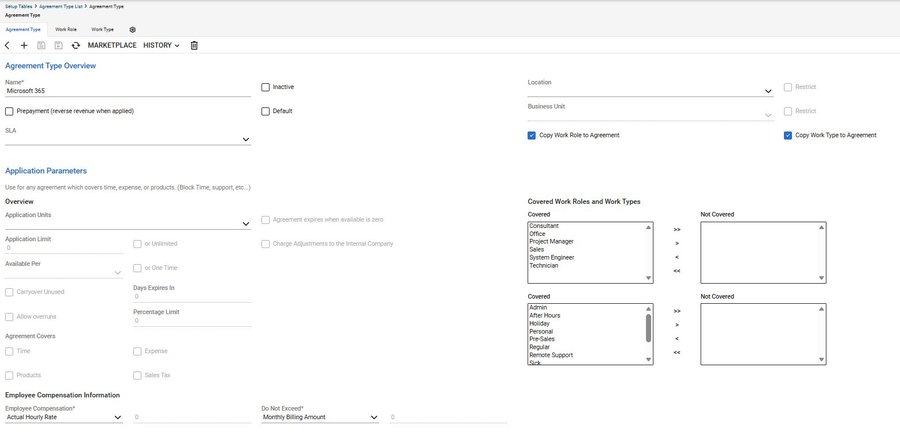Go back using the left arrow icon
This screenshot has height=437, width=900.
7,45
